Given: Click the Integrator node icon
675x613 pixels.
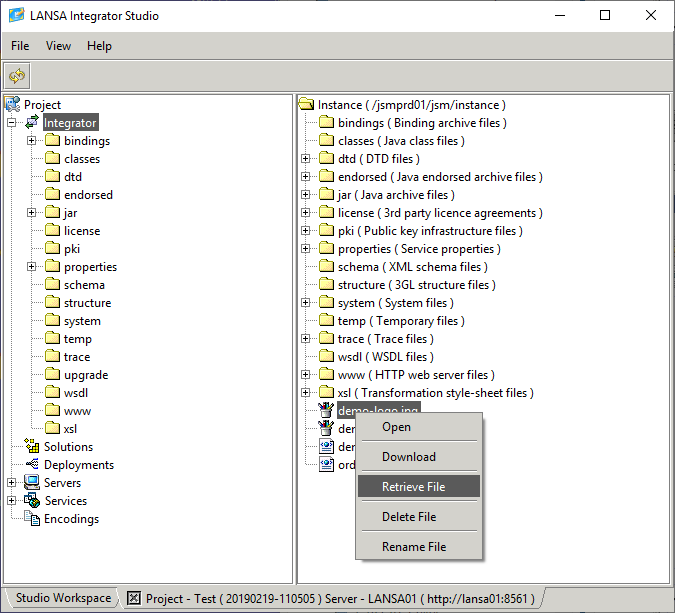Looking at the screenshot, I should click(x=31, y=123).
